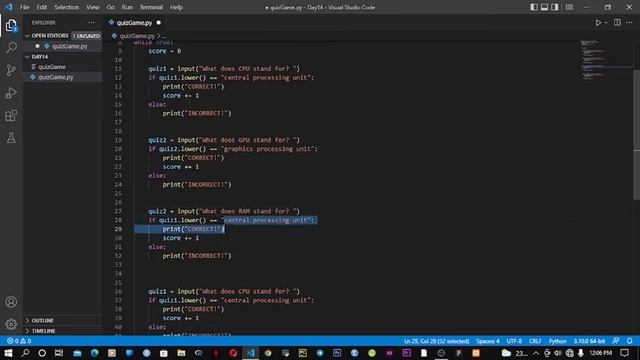
Task: Open the Run menu
Action: (127, 7)
